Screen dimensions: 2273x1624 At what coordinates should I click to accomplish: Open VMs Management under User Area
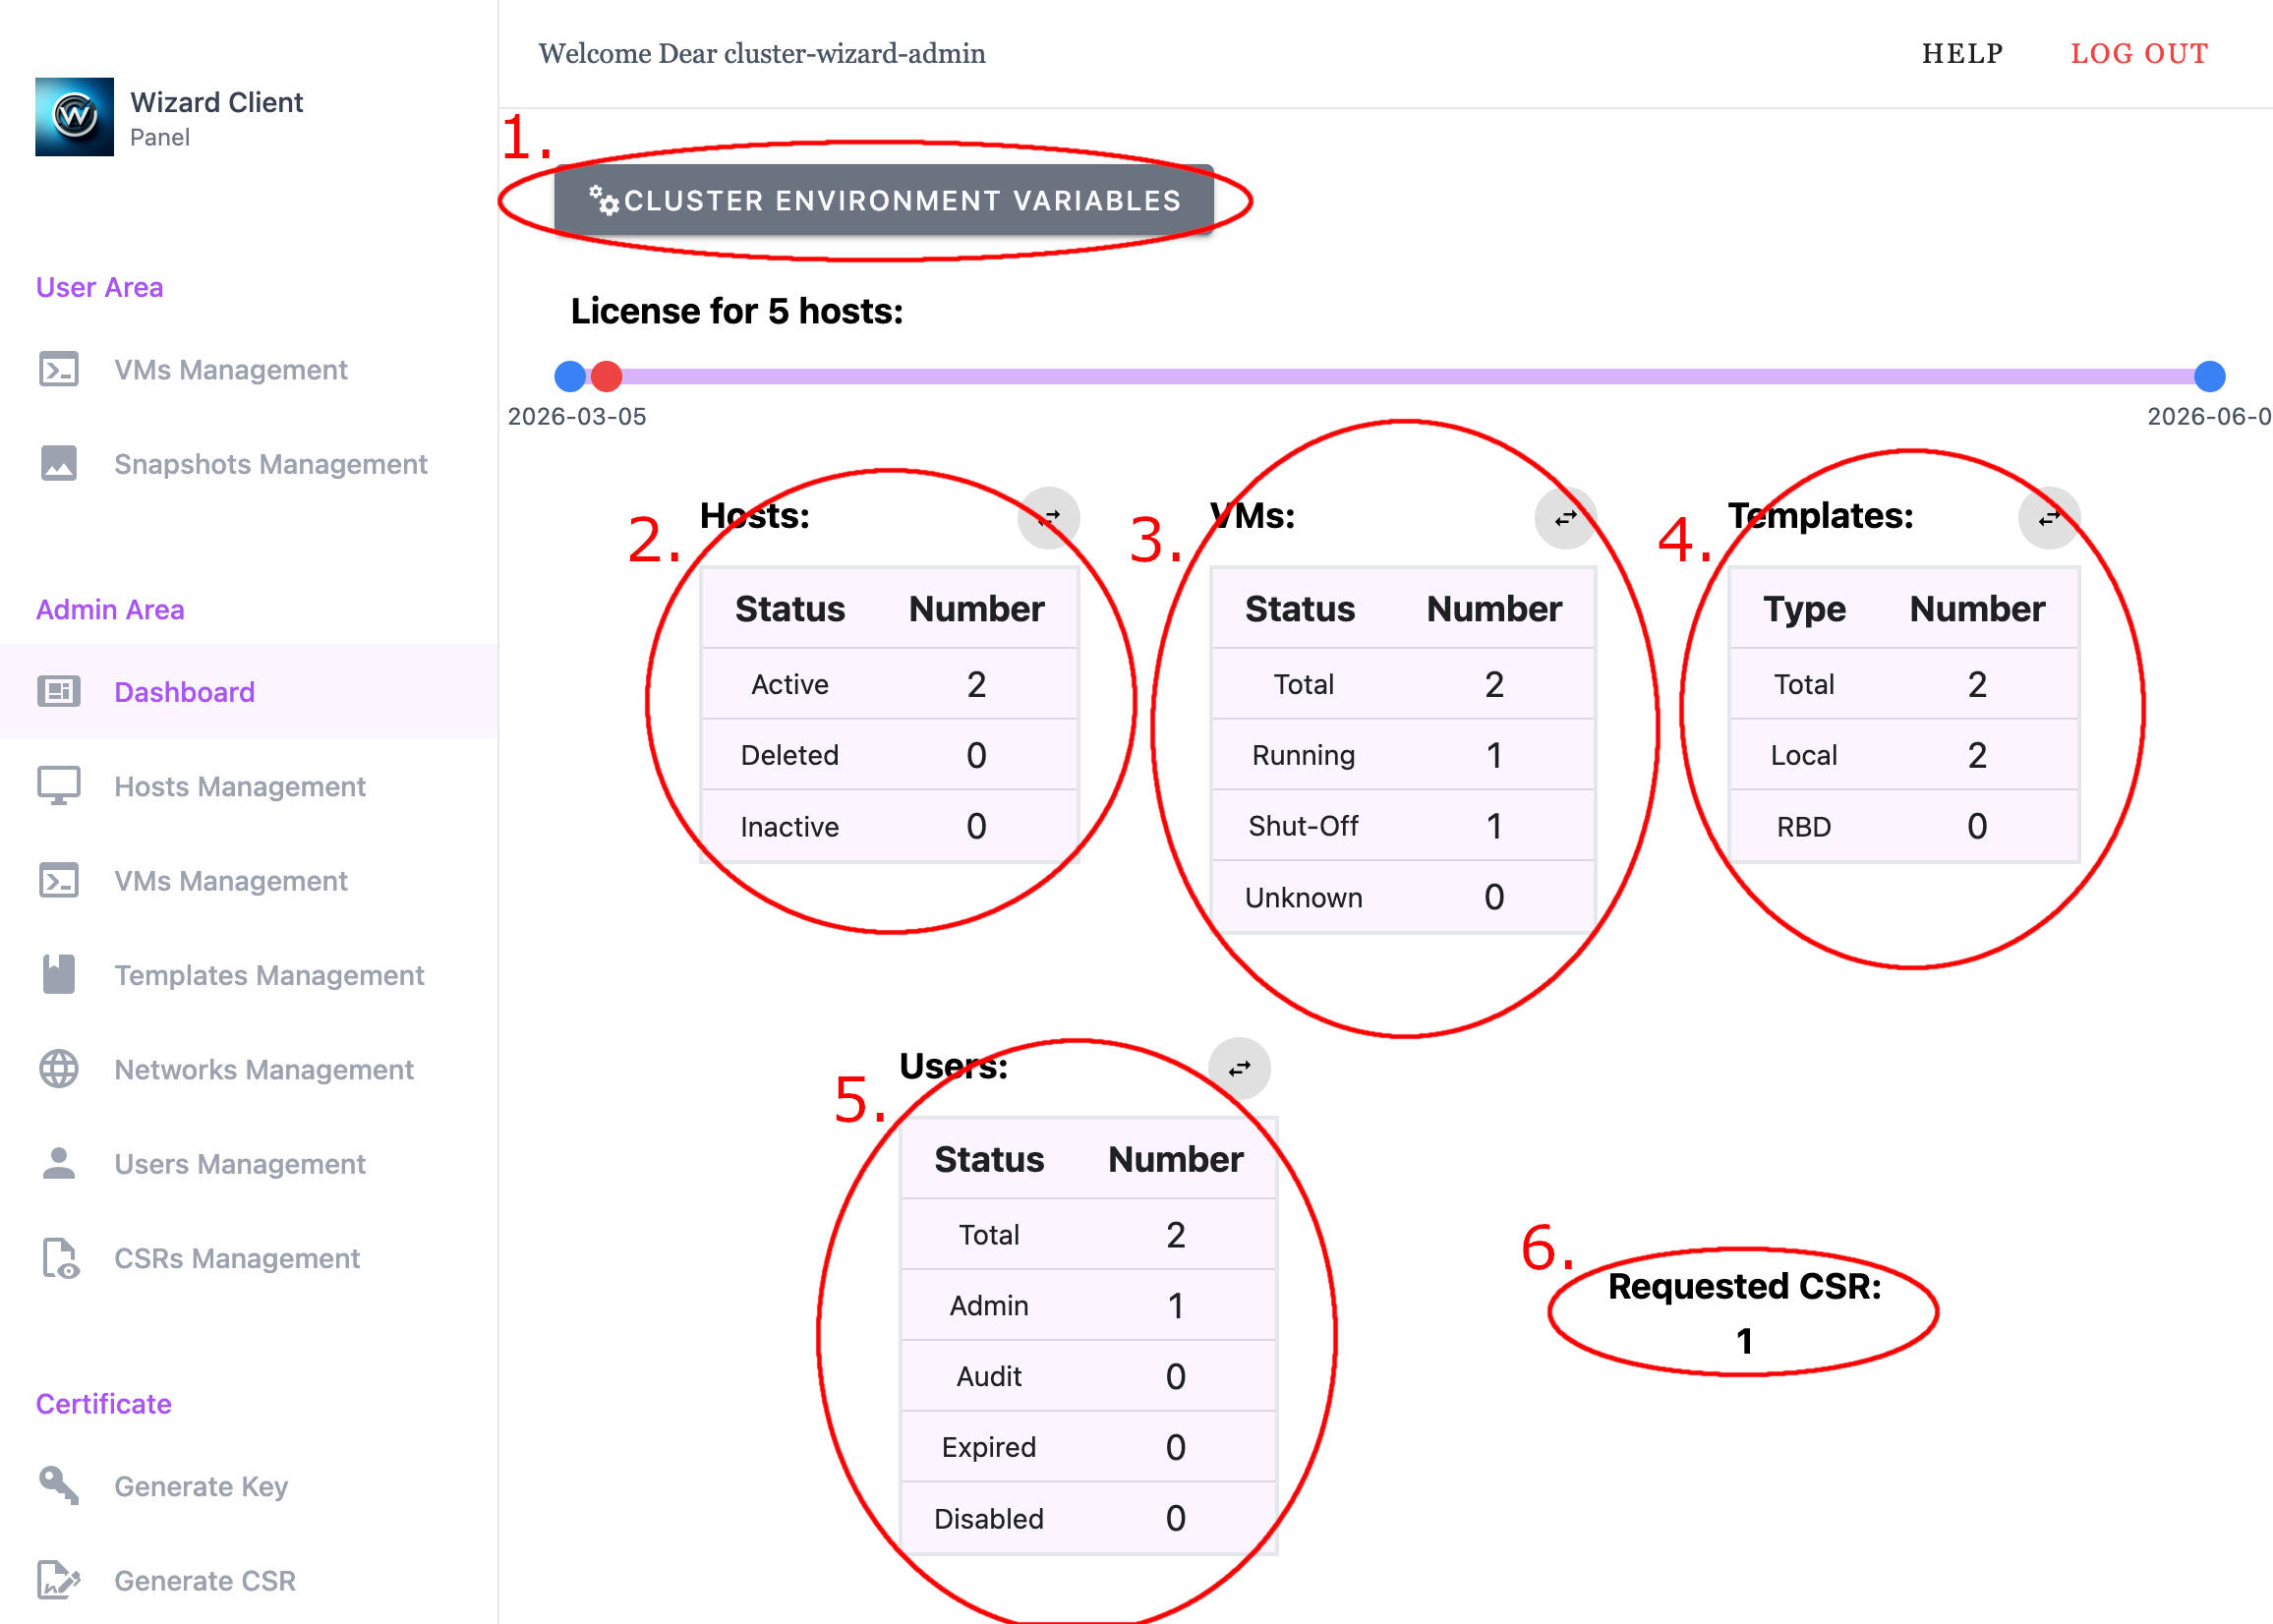click(230, 370)
